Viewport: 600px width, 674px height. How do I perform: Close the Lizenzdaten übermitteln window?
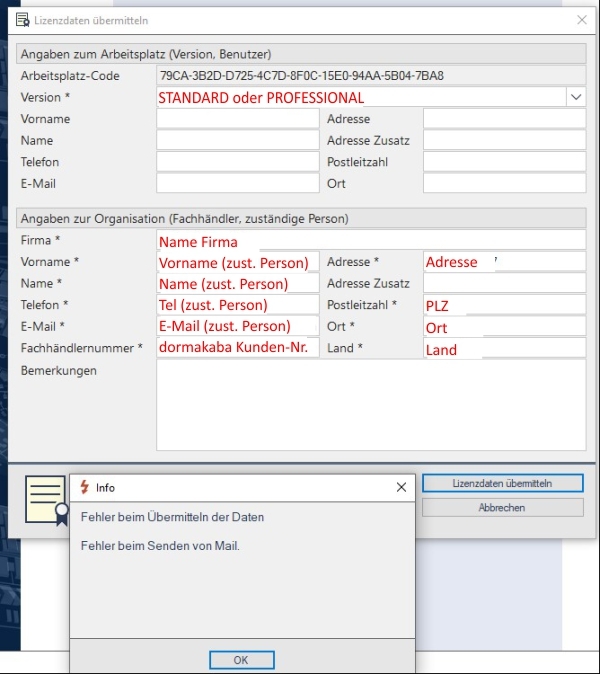pyautogui.click(x=582, y=19)
